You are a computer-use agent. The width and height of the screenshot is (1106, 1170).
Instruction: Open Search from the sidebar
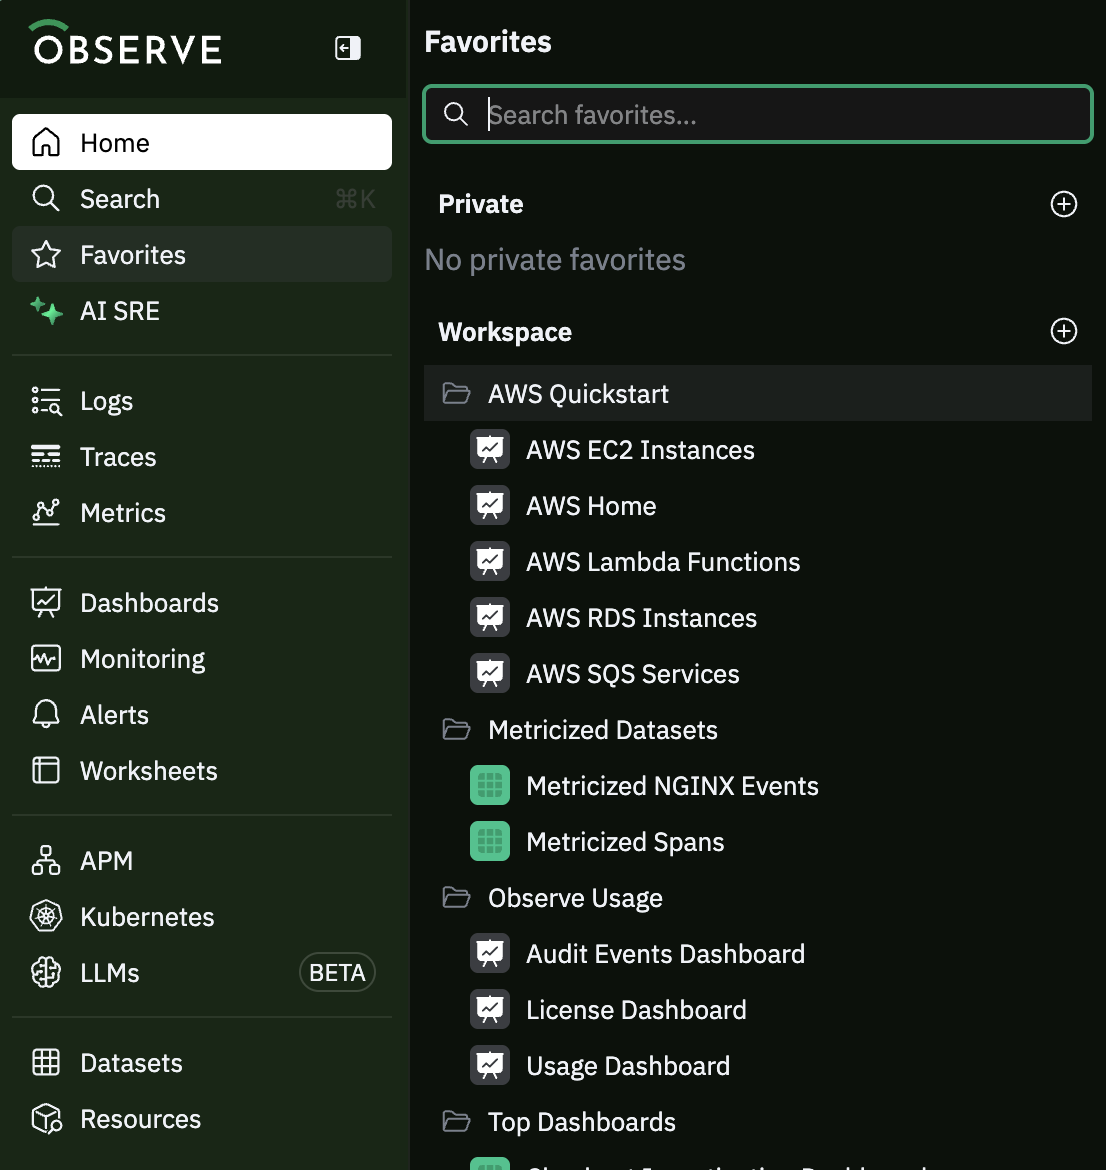(201, 198)
